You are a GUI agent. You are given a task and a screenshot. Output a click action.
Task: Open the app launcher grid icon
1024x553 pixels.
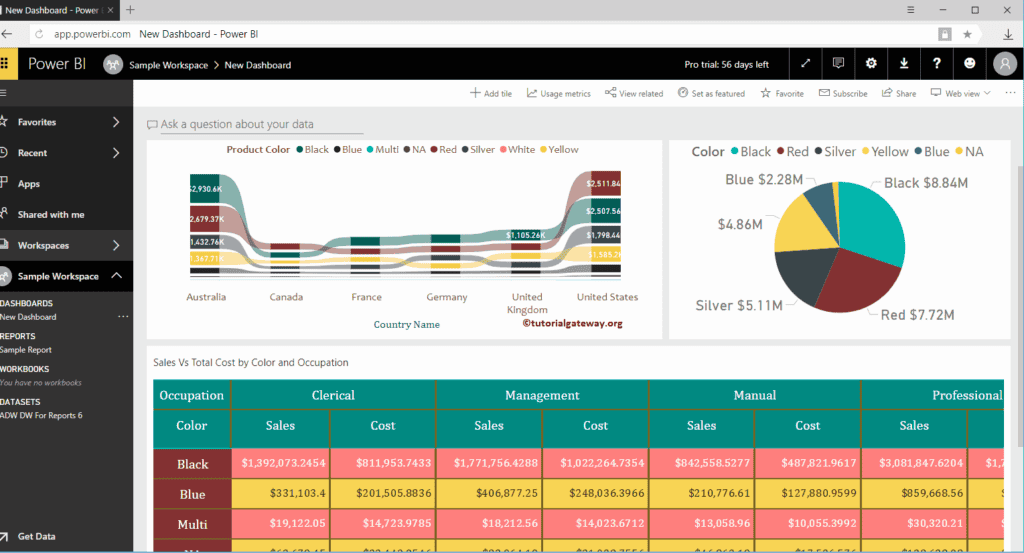[5, 64]
